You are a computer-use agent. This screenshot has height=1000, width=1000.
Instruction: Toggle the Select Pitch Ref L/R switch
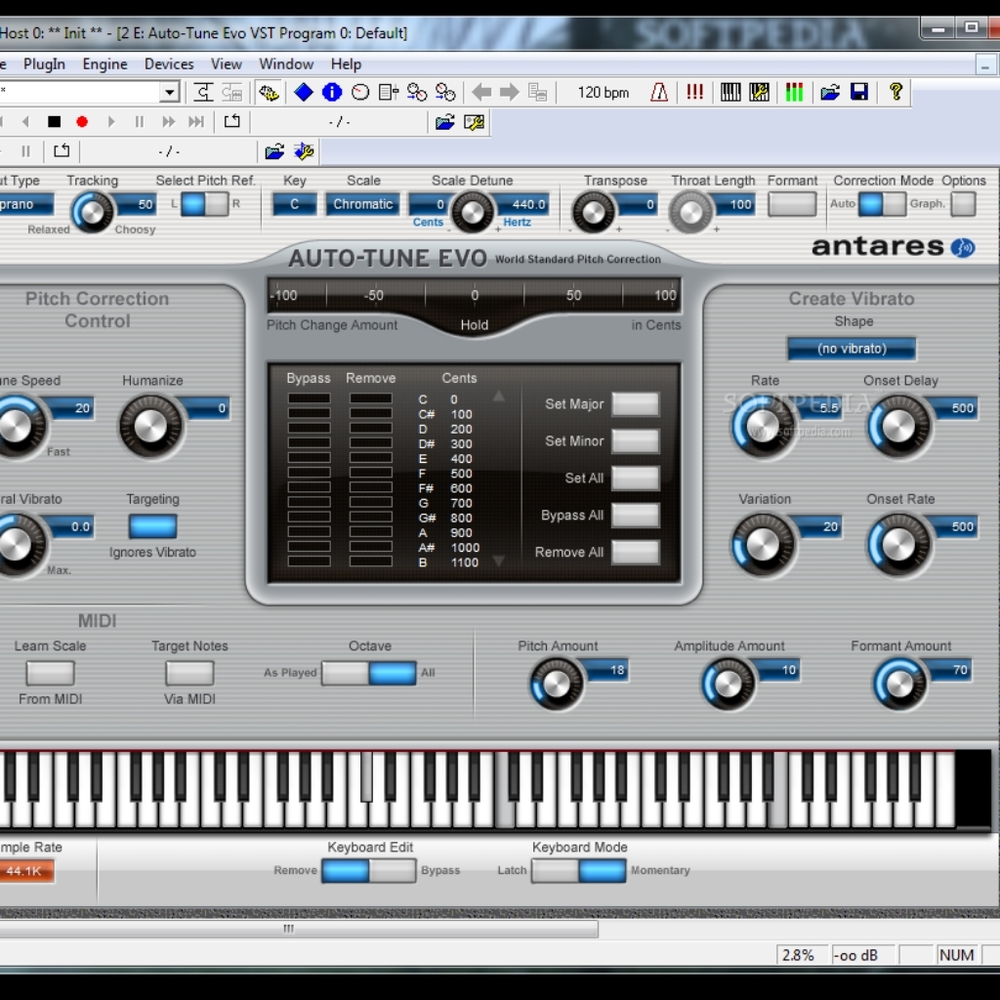[x=205, y=204]
